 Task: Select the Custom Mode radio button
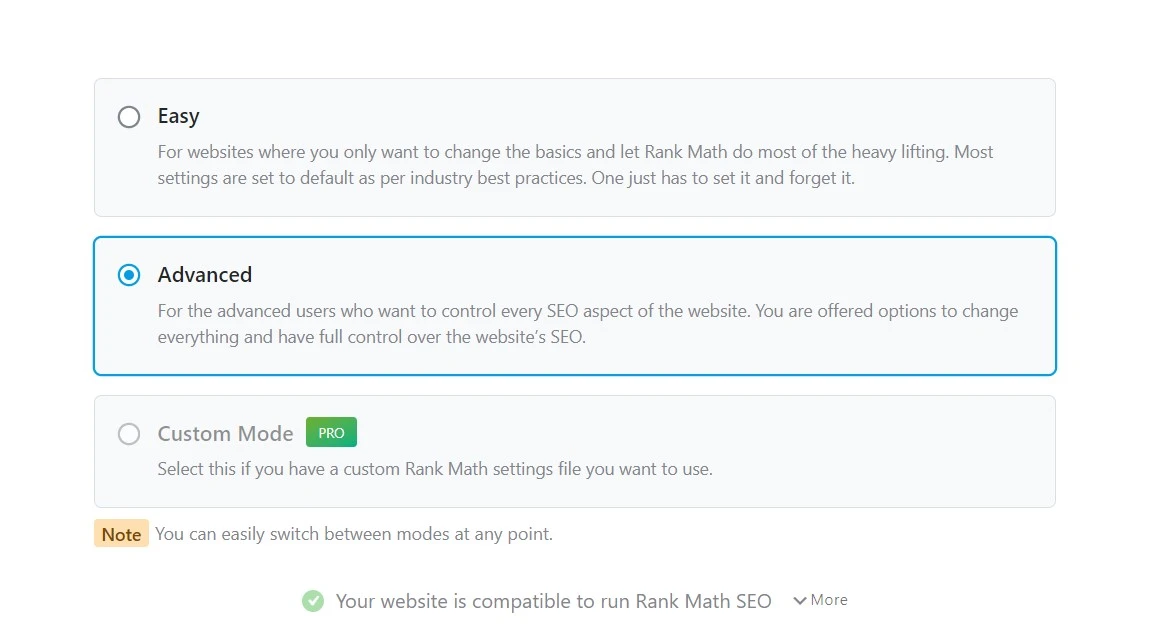click(x=129, y=434)
